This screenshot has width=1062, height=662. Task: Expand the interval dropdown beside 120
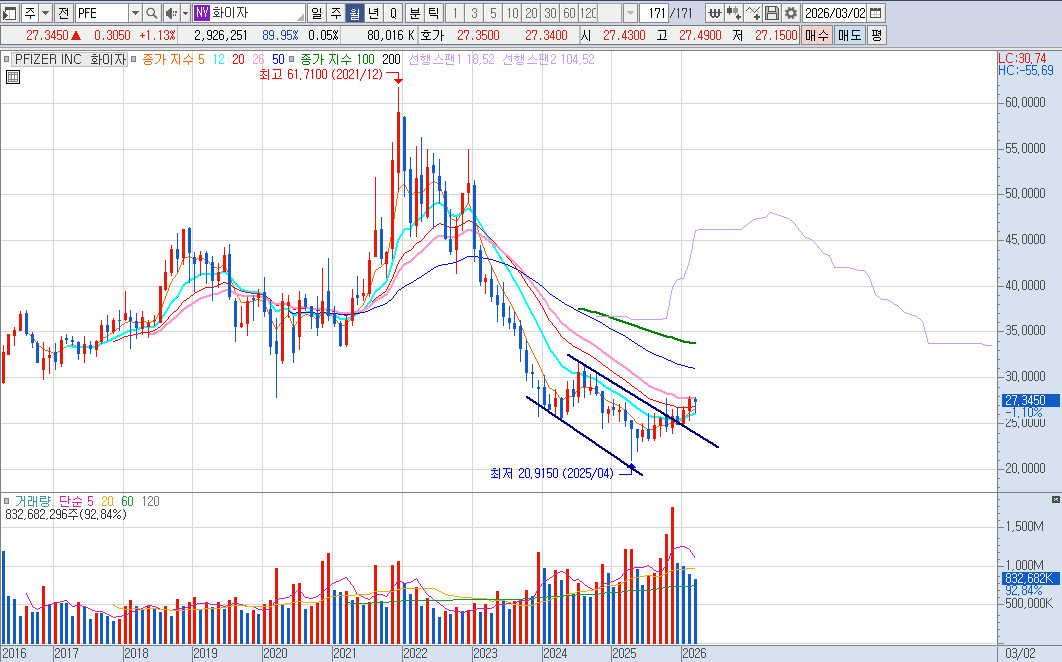[x=629, y=13]
